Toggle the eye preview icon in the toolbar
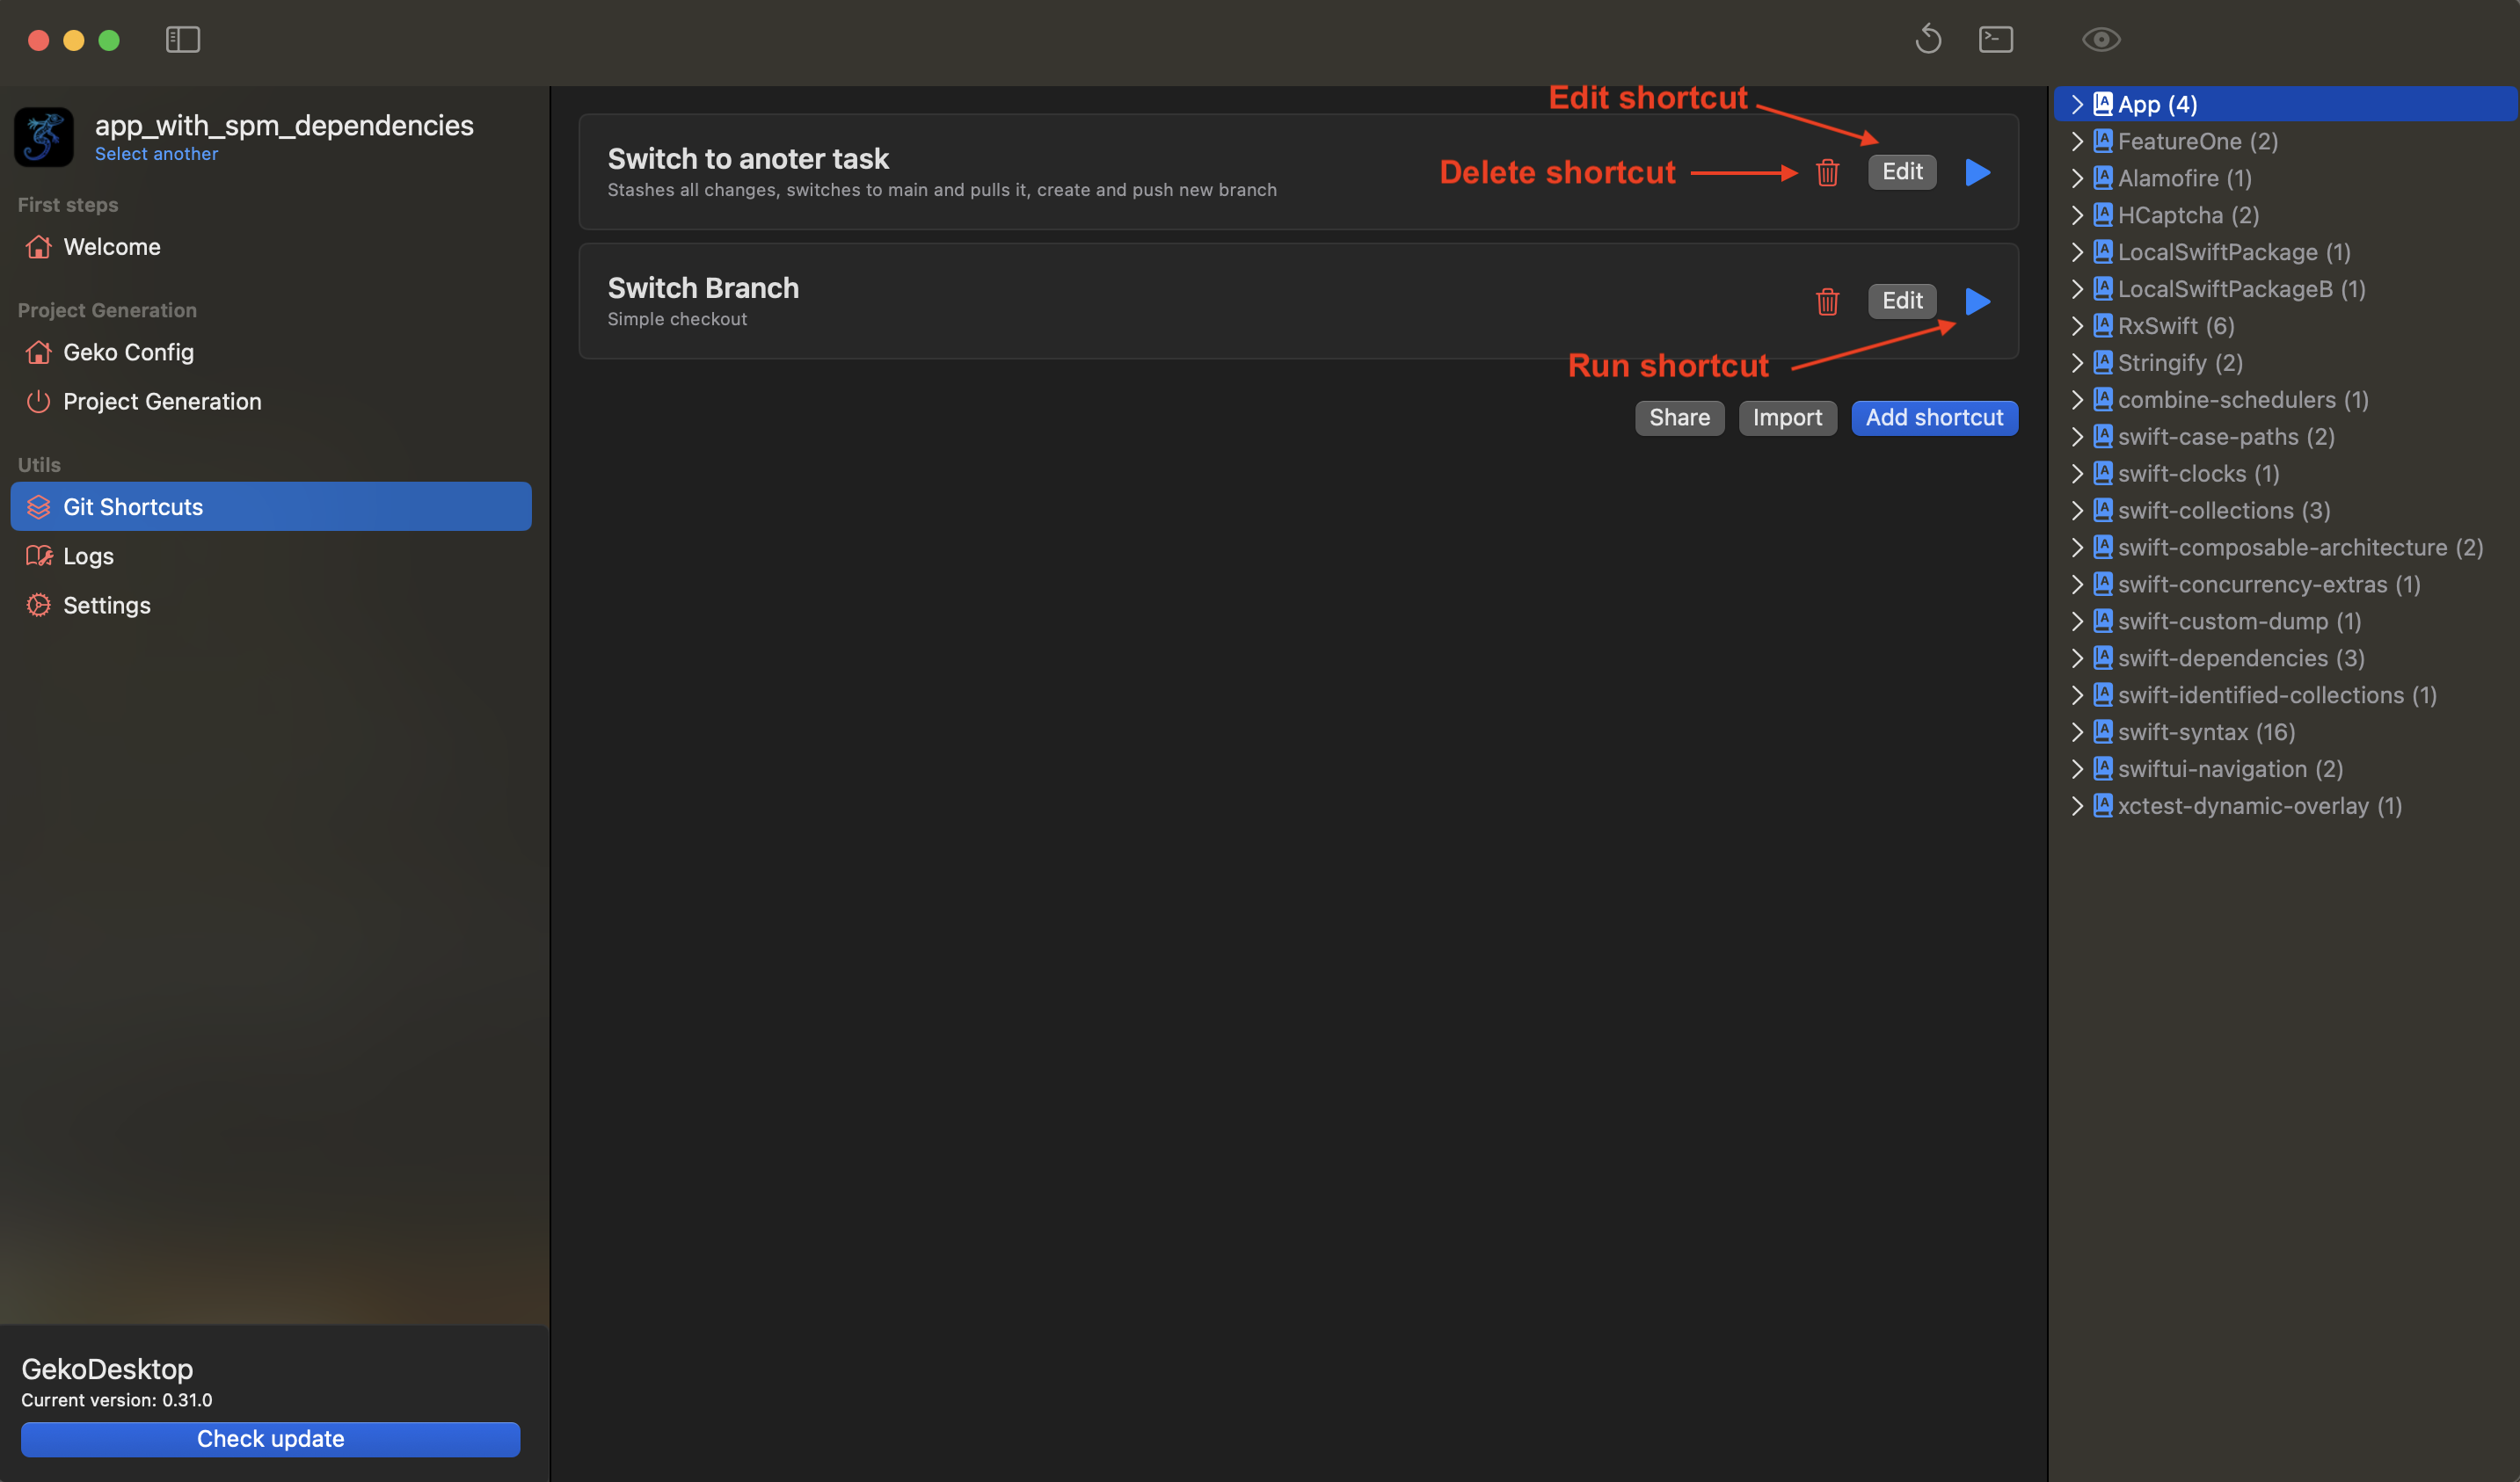This screenshot has width=2520, height=1482. click(2101, 39)
